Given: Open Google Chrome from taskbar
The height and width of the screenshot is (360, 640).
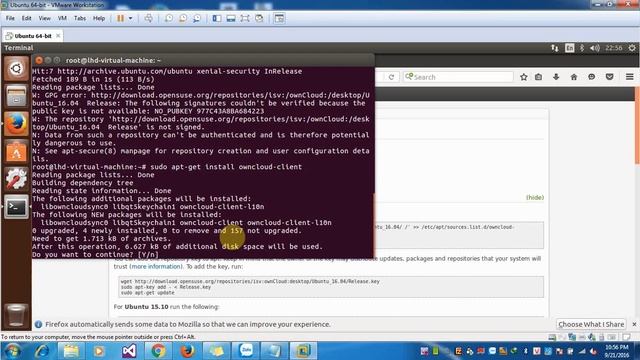Looking at the screenshot, I should [158, 351].
